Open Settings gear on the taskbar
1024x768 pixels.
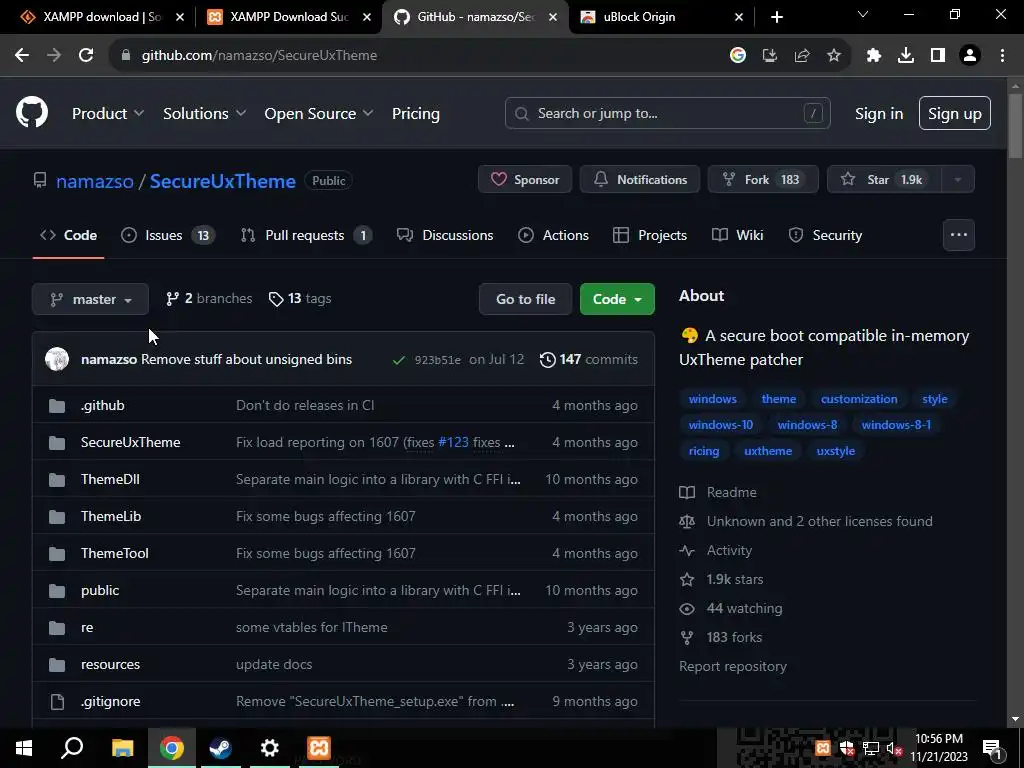coord(269,748)
